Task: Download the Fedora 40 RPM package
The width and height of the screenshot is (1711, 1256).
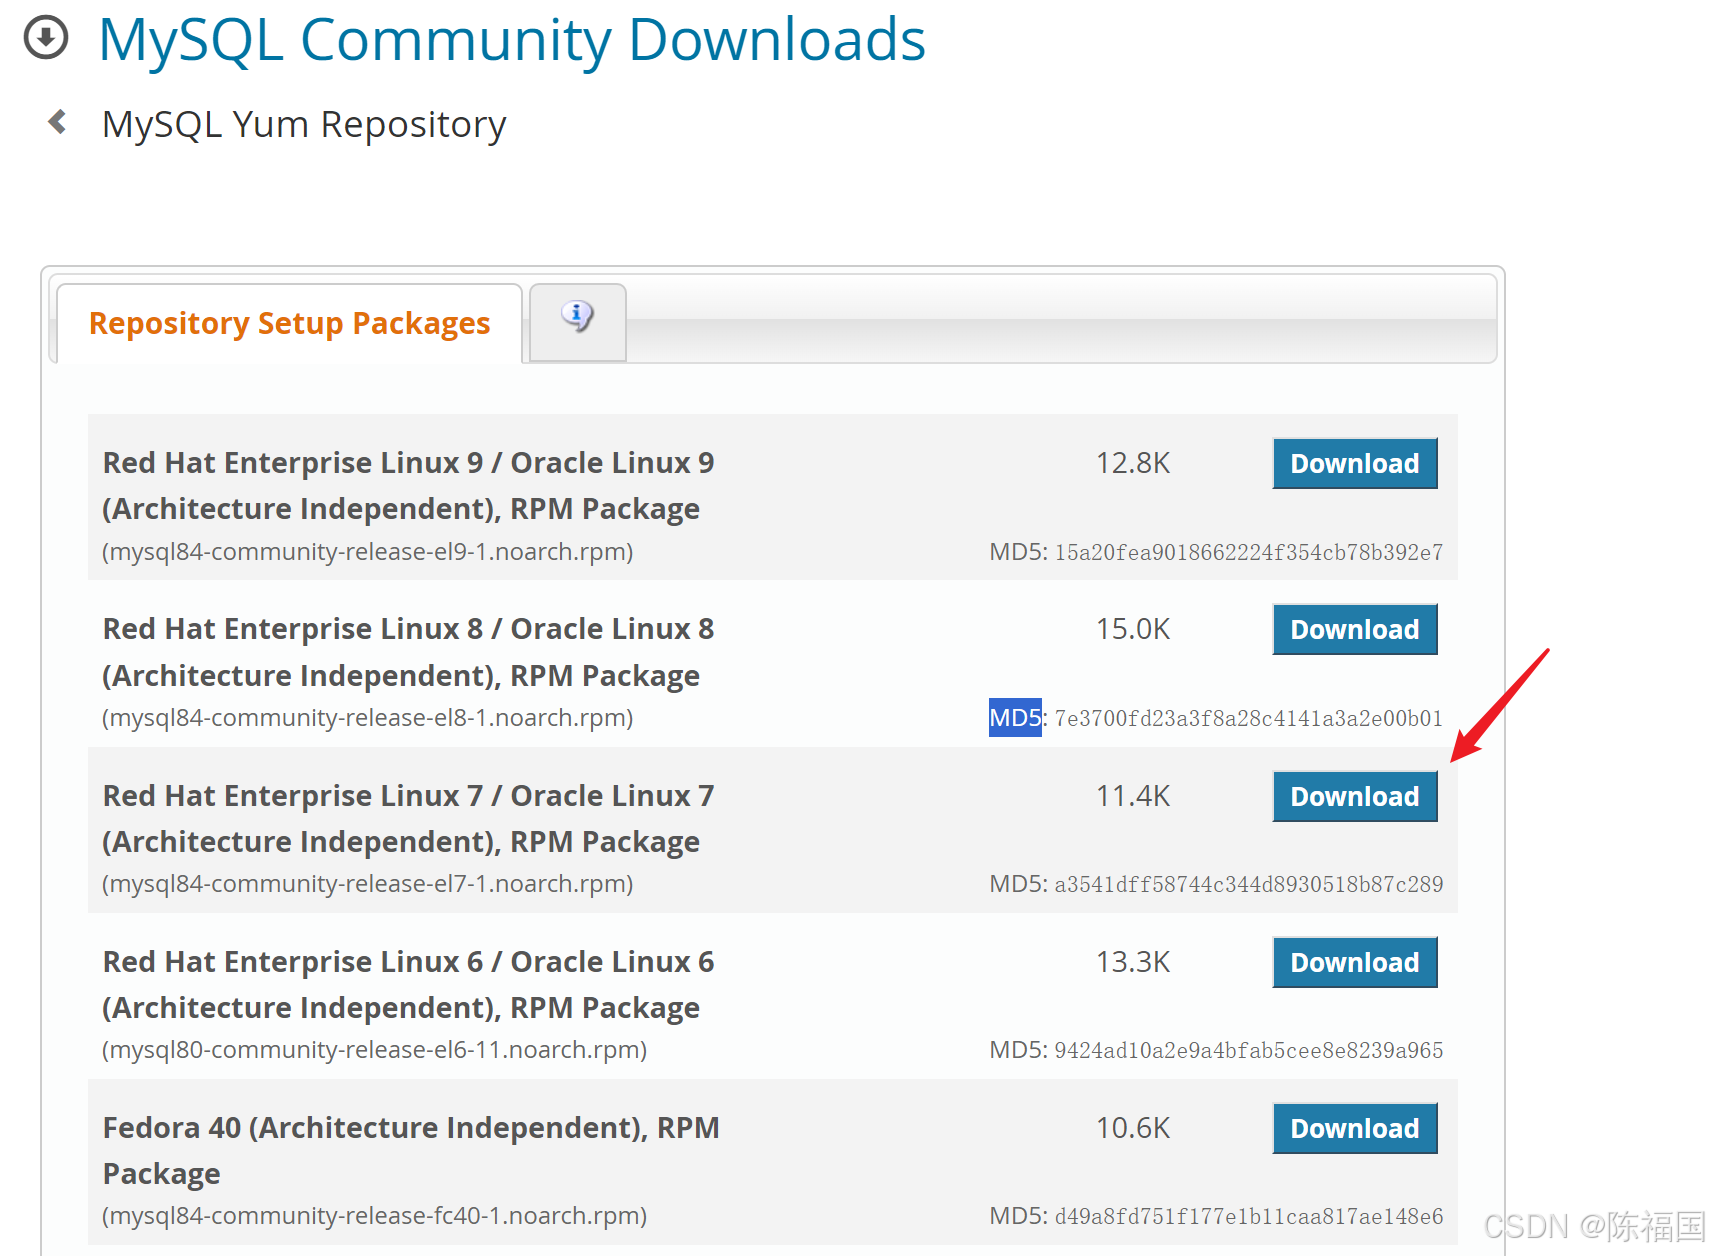Action: pyautogui.click(x=1355, y=1128)
